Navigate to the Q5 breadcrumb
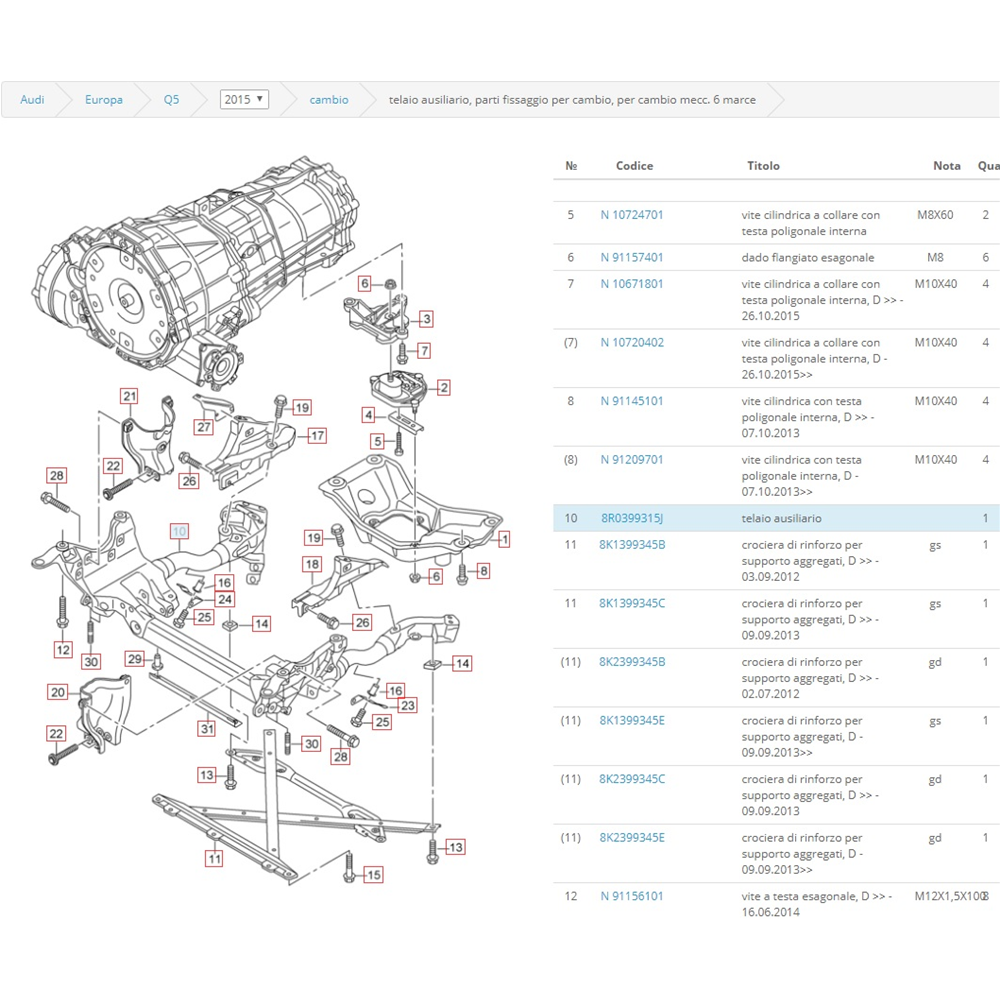 pos(172,100)
